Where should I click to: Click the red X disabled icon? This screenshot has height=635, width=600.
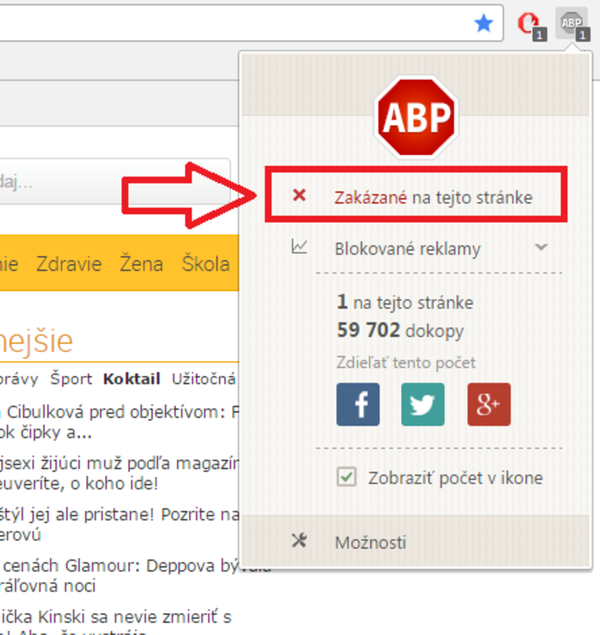pyautogui.click(x=299, y=195)
